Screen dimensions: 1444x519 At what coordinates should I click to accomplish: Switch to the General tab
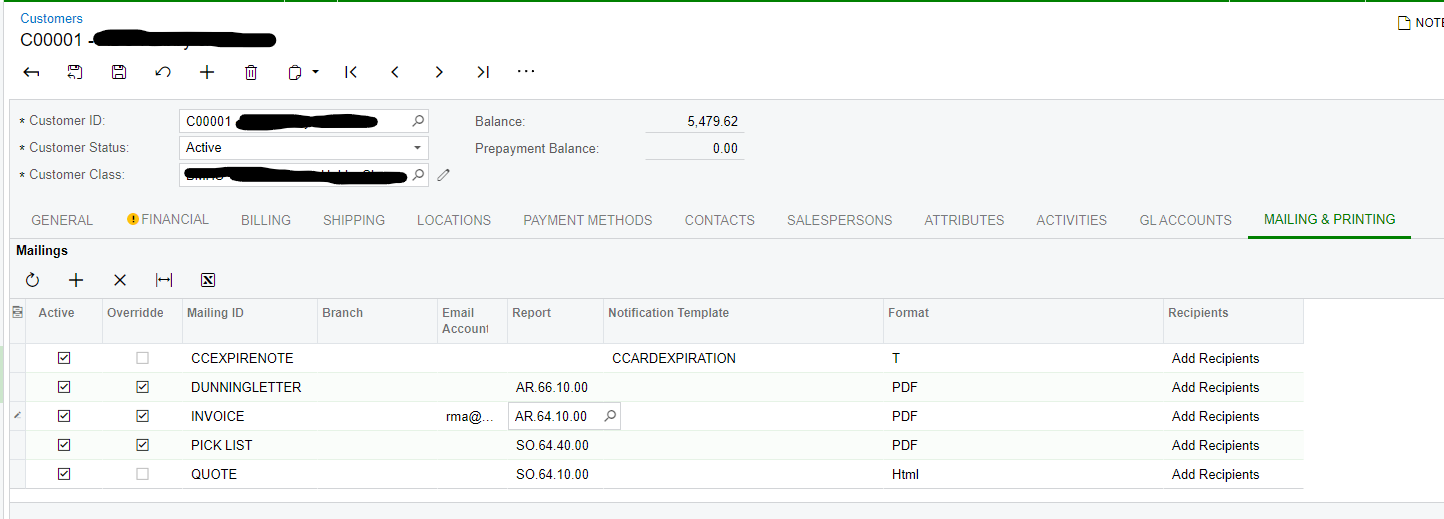point(62,220)
